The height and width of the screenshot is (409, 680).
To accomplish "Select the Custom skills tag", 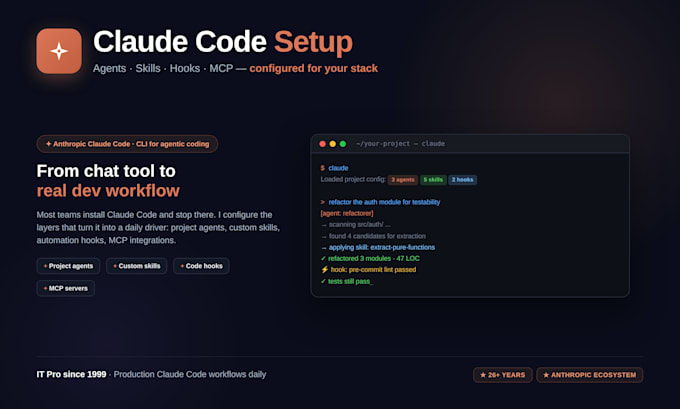I will (x=137, y=266).
